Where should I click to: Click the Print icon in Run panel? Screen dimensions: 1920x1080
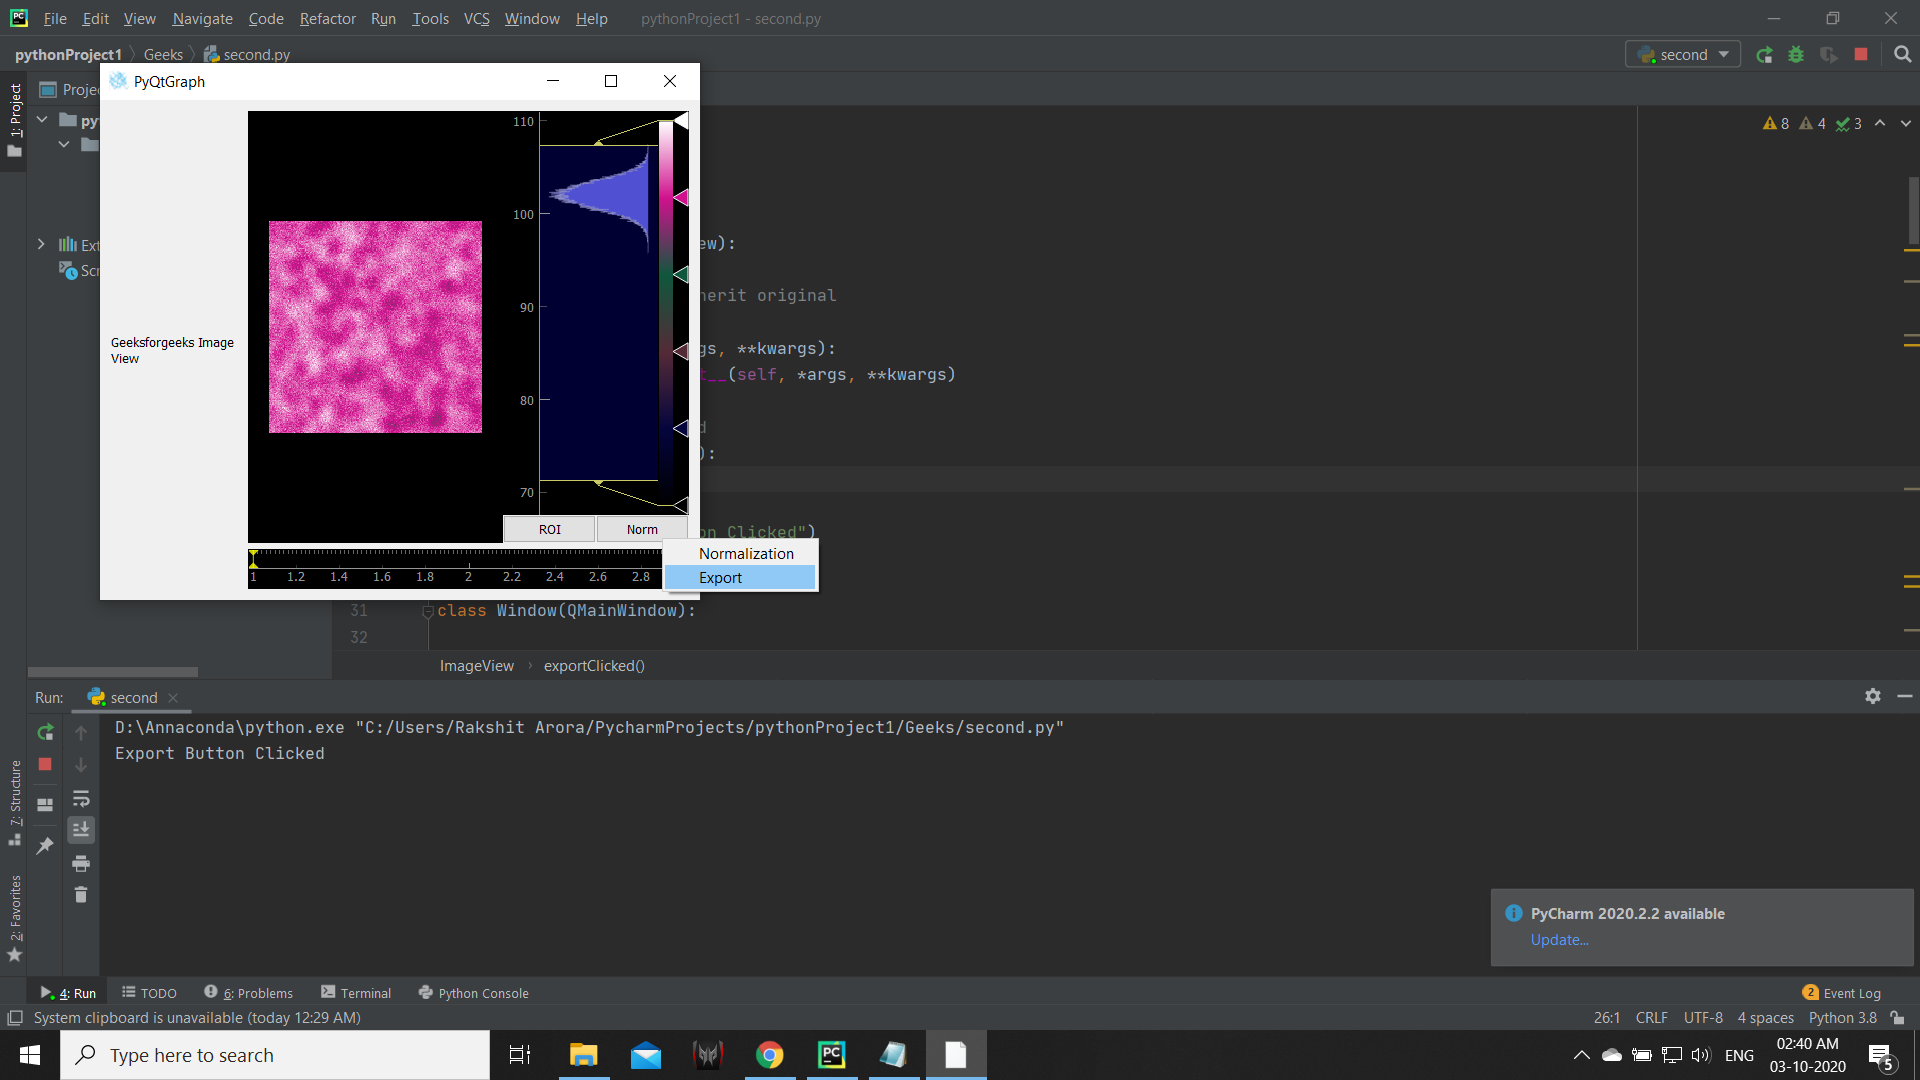[81, 863]
